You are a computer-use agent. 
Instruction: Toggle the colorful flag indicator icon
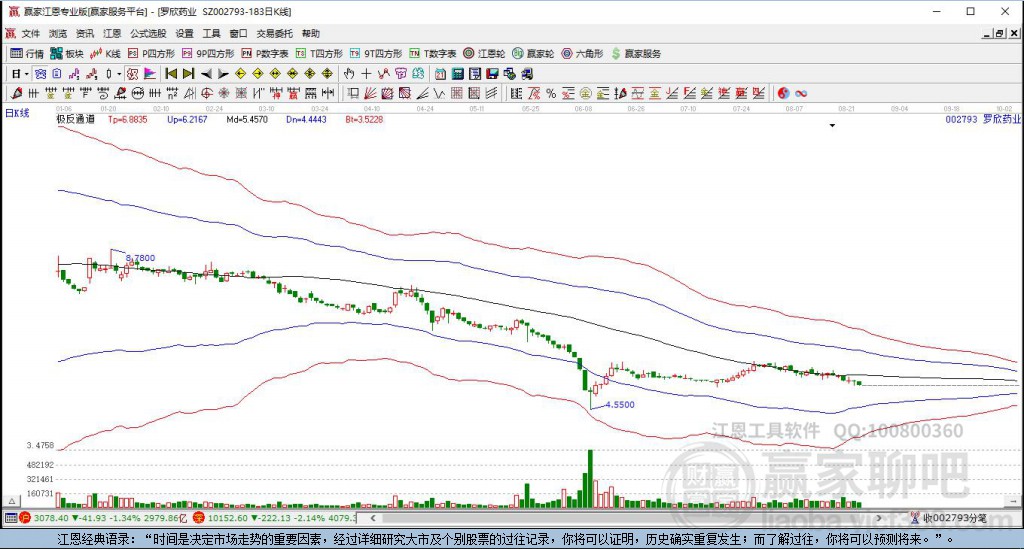click(x=150, y=74)
